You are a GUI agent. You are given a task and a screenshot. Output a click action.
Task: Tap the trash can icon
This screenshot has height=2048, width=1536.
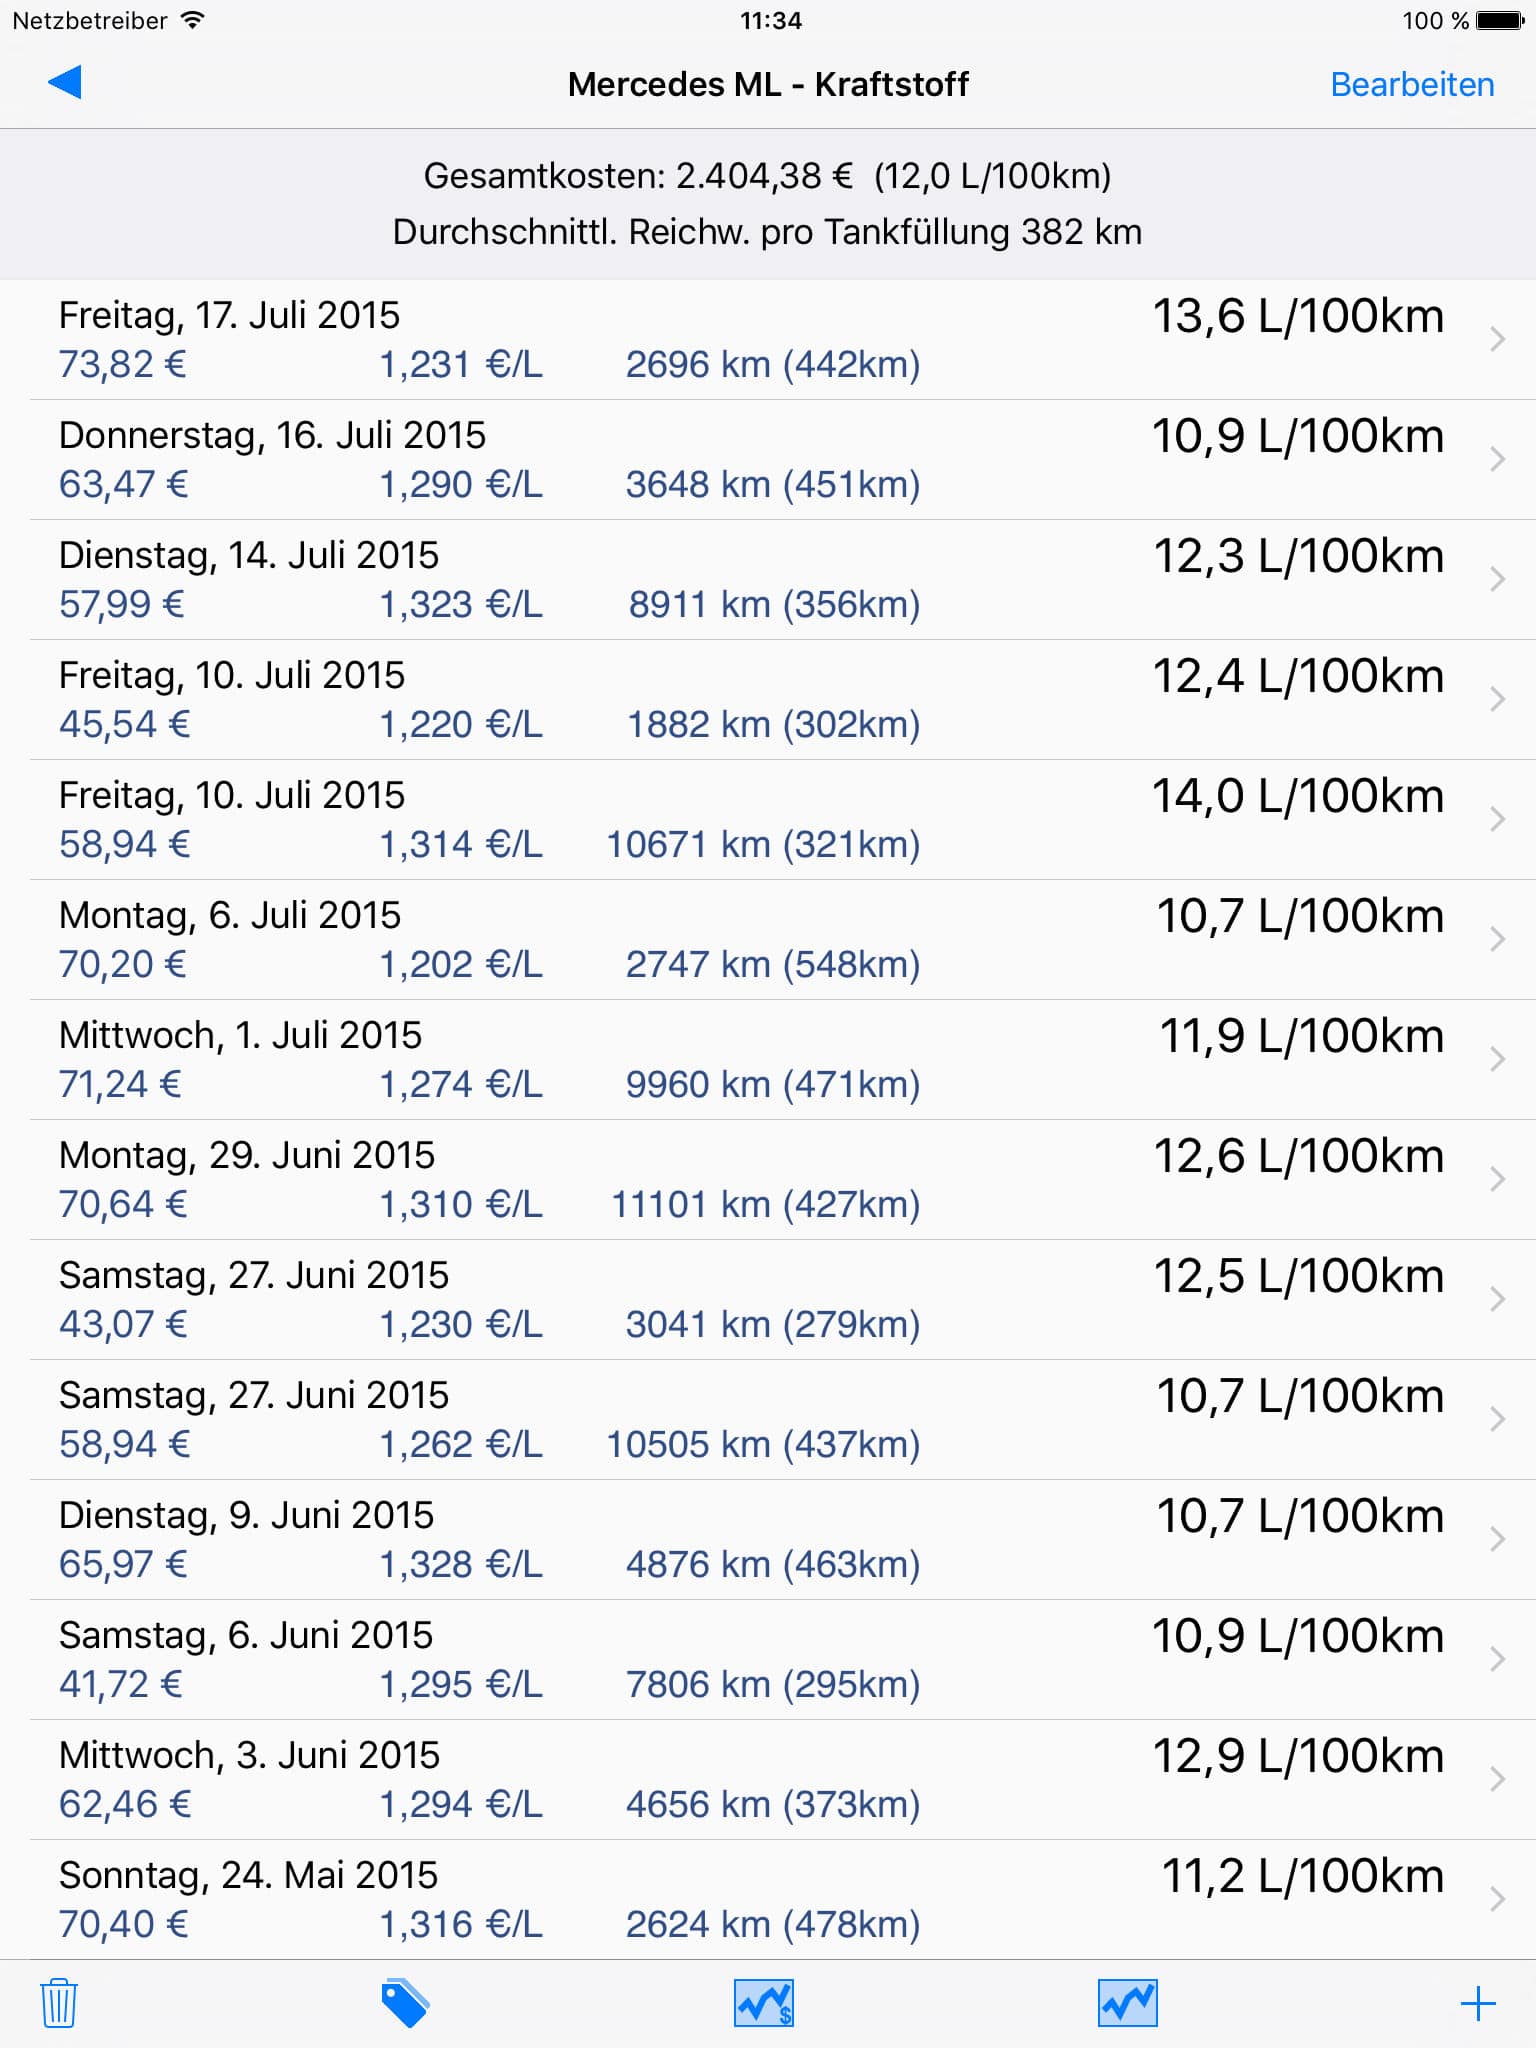[x=59, y=2003]
